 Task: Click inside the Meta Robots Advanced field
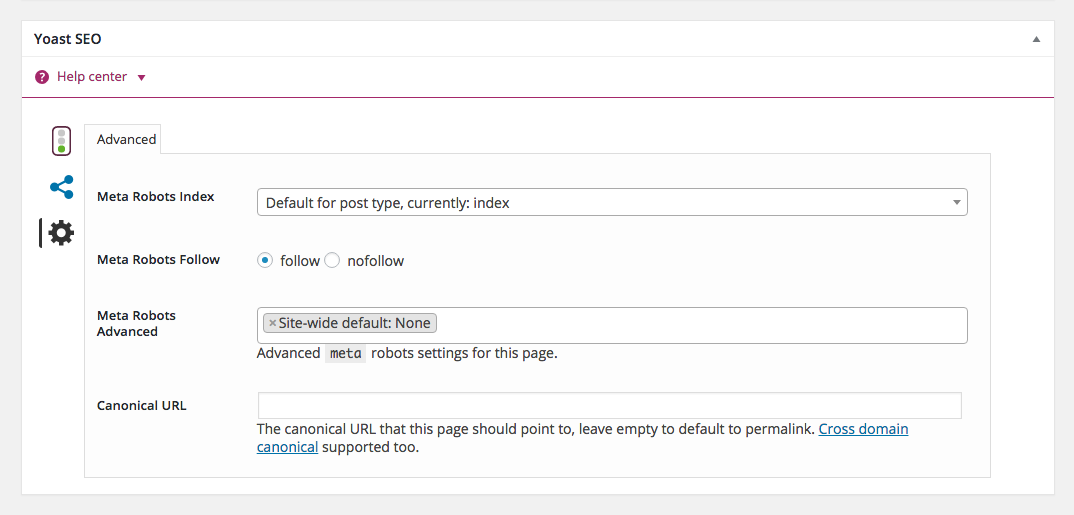[x=612, y=325]
